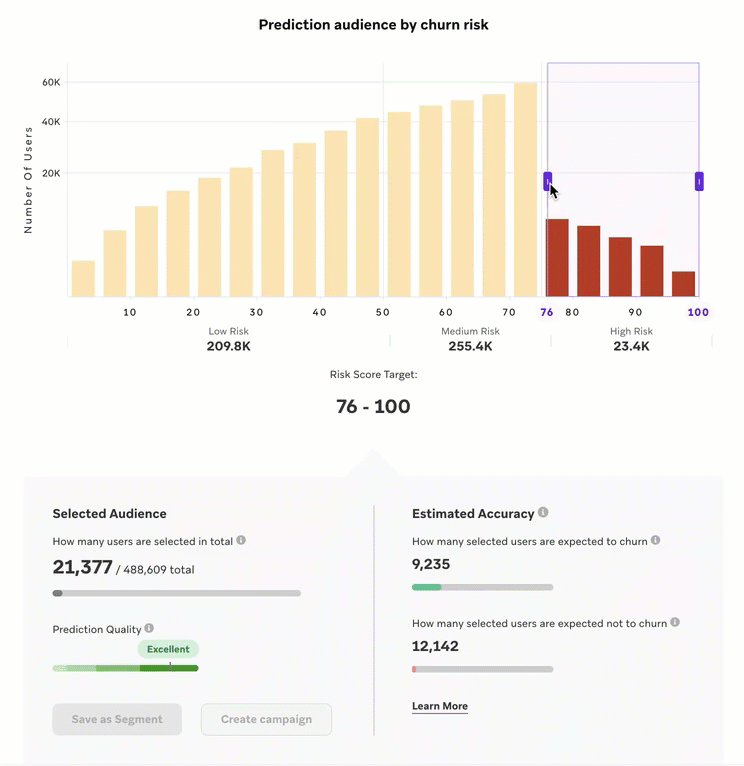Select the tallest yellow bar near score 70
This screenshot has height=766, width=744.
coord(525,190)
